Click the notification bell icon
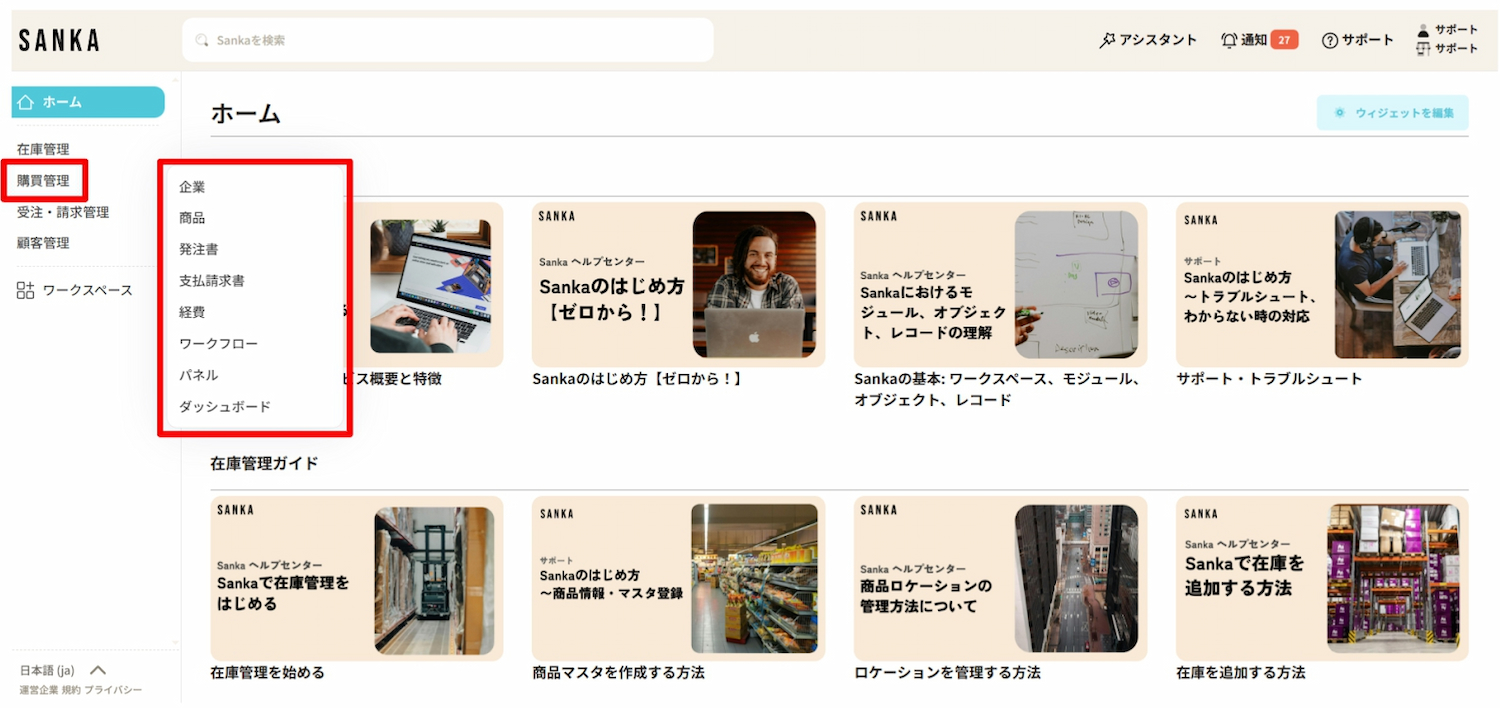The width and height of the screenshot is (1500, 708). point(1229,40)
